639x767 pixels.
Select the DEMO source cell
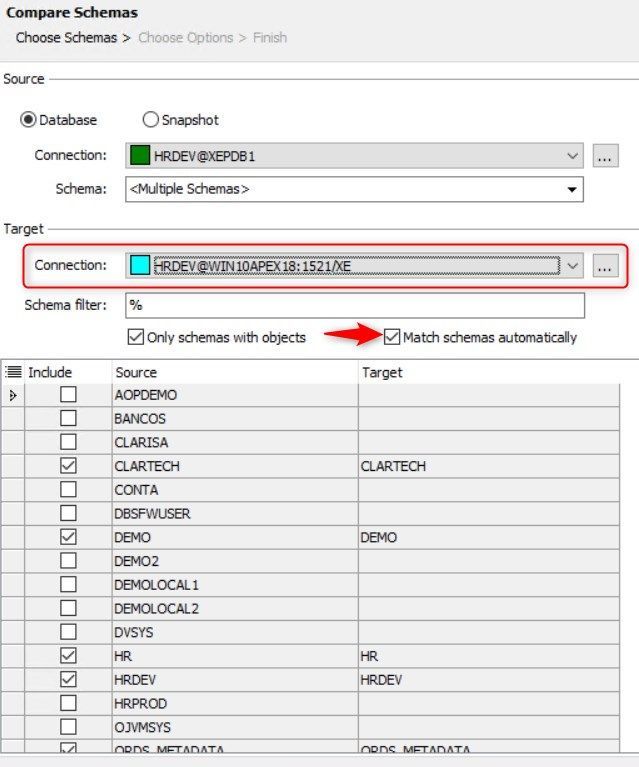click(x=235, y=537)
